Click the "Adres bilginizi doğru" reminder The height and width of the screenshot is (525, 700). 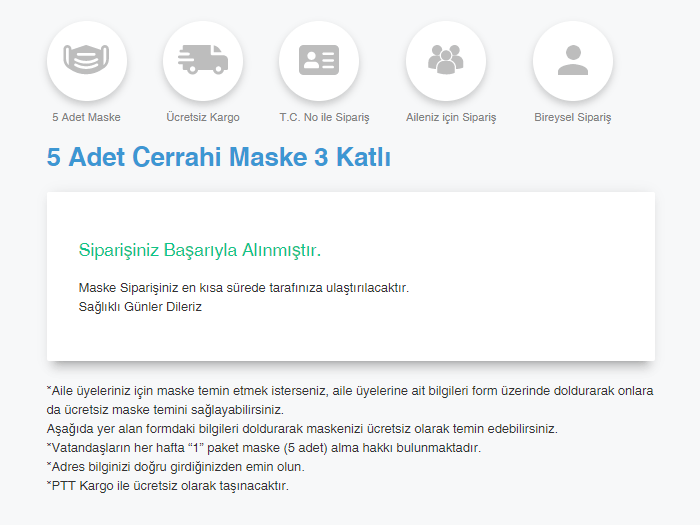coord(175,467)
